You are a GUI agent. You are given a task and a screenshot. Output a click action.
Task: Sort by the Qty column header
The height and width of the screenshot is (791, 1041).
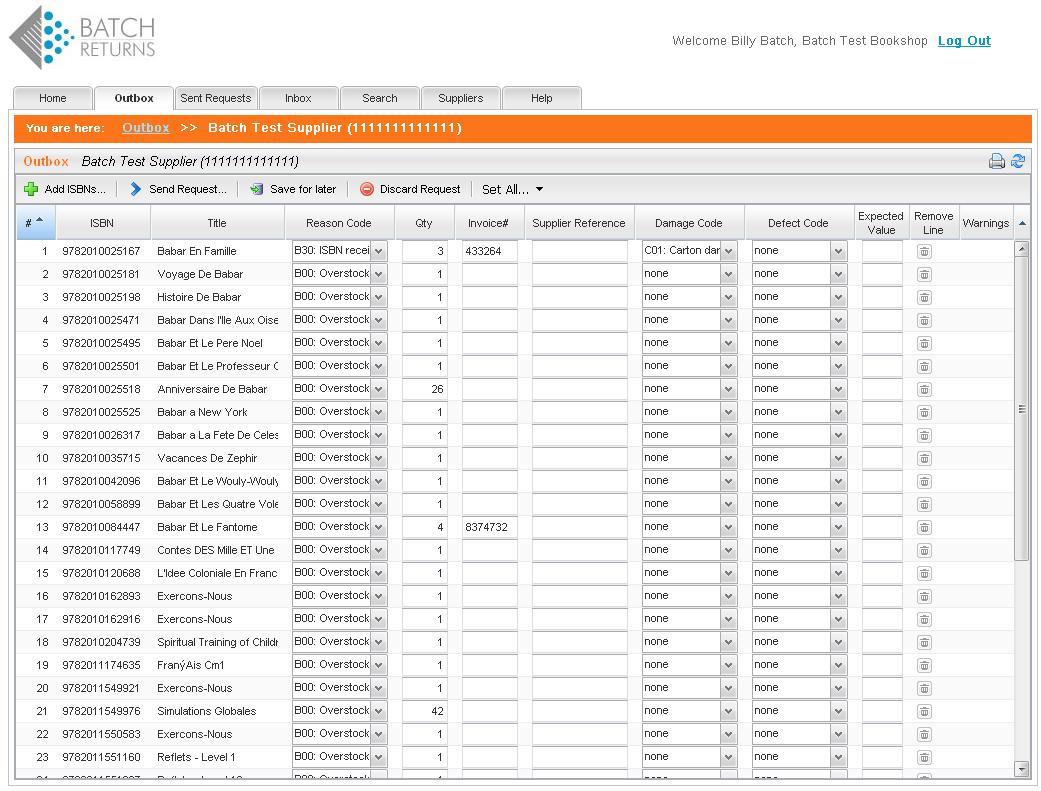pyautogui.click(x=424, y=223)
